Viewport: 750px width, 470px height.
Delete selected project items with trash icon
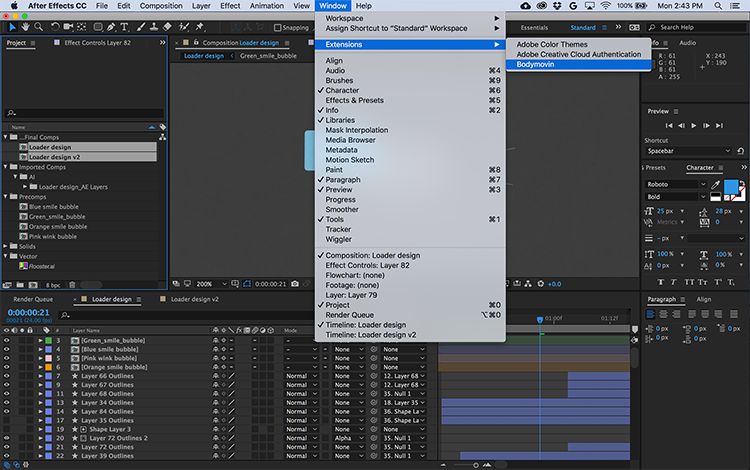pos(72,285)
